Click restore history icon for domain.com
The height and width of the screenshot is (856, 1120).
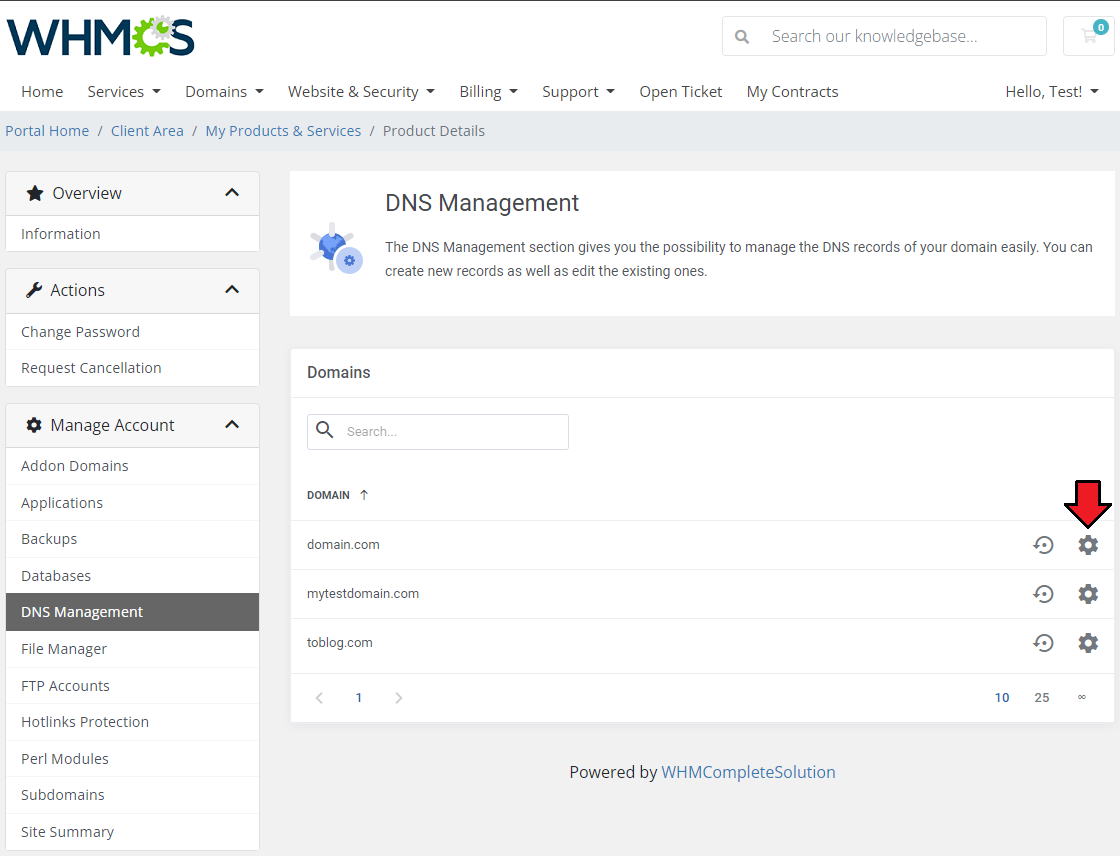click(x=1043, y=544)
